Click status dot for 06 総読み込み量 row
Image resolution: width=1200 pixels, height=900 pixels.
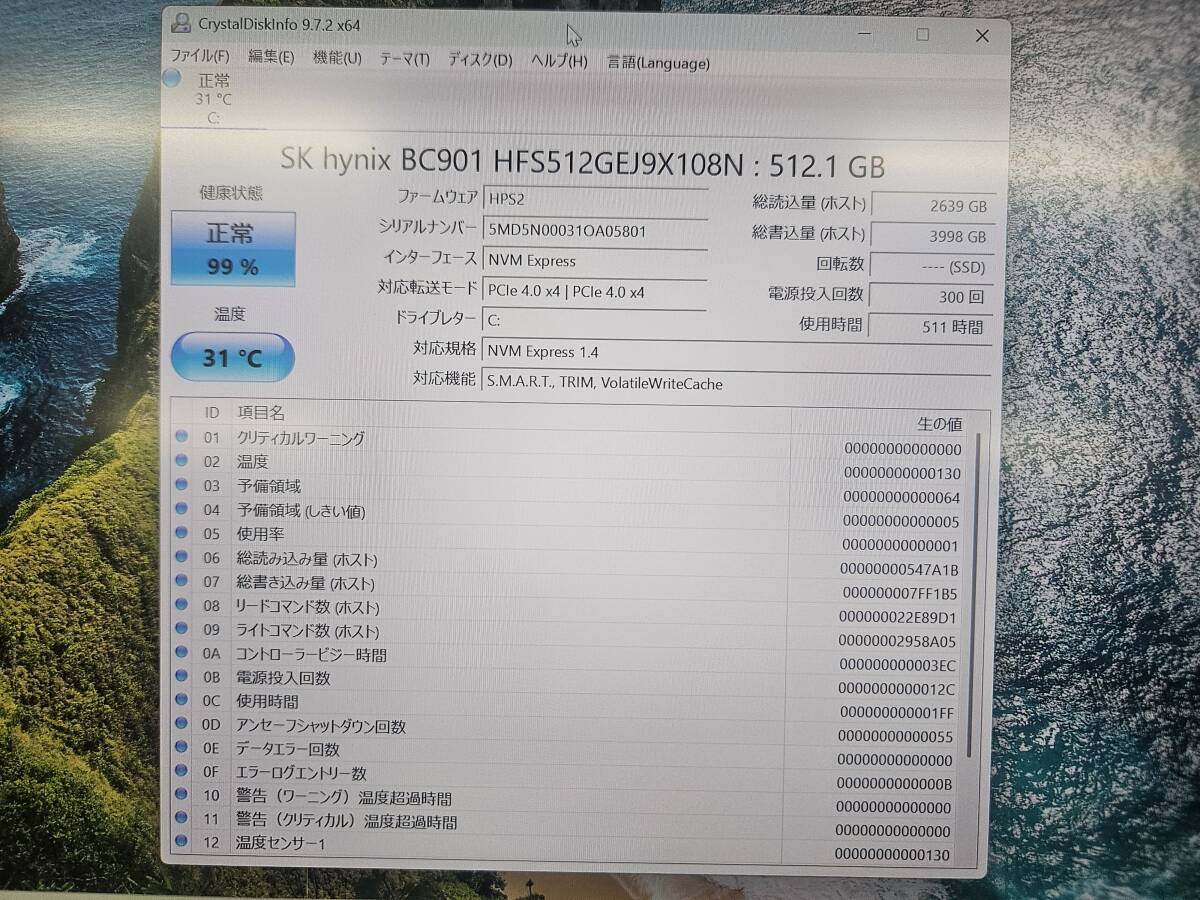point(182,557)
